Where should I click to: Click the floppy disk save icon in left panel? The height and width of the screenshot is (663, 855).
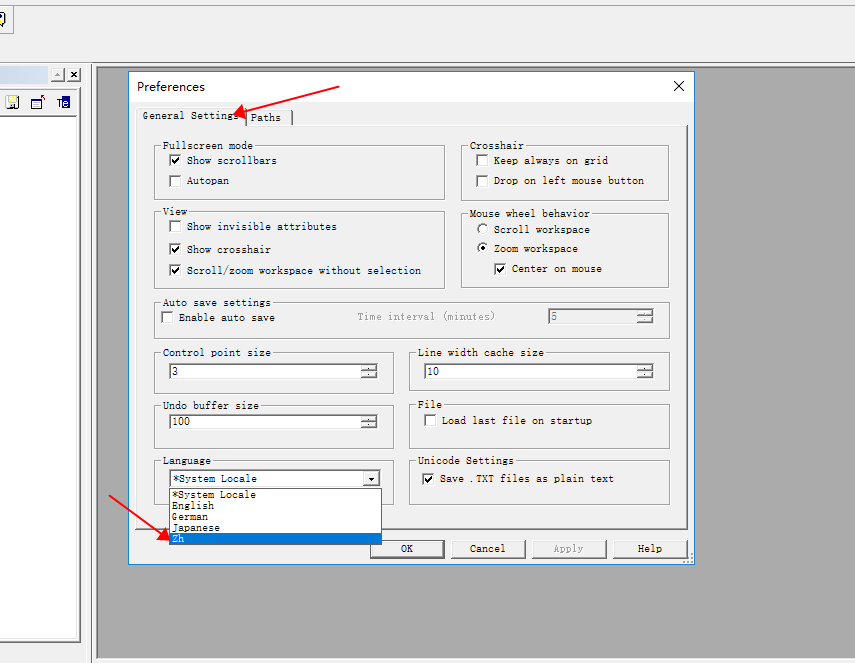point(13,102)
